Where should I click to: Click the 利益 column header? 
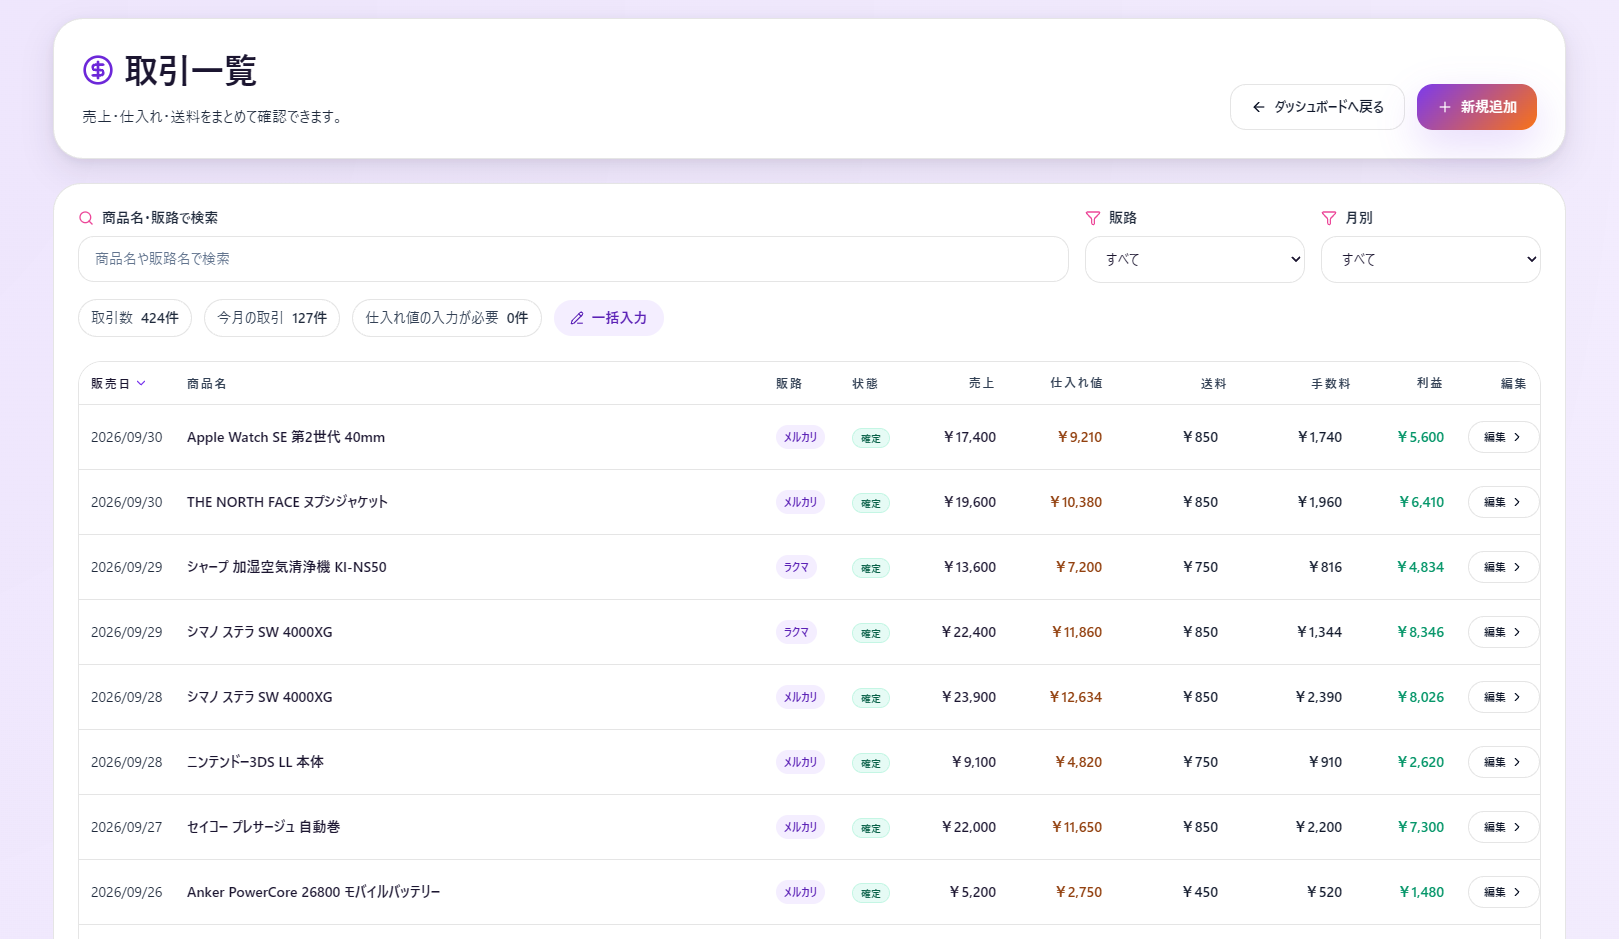point(1430,383)
